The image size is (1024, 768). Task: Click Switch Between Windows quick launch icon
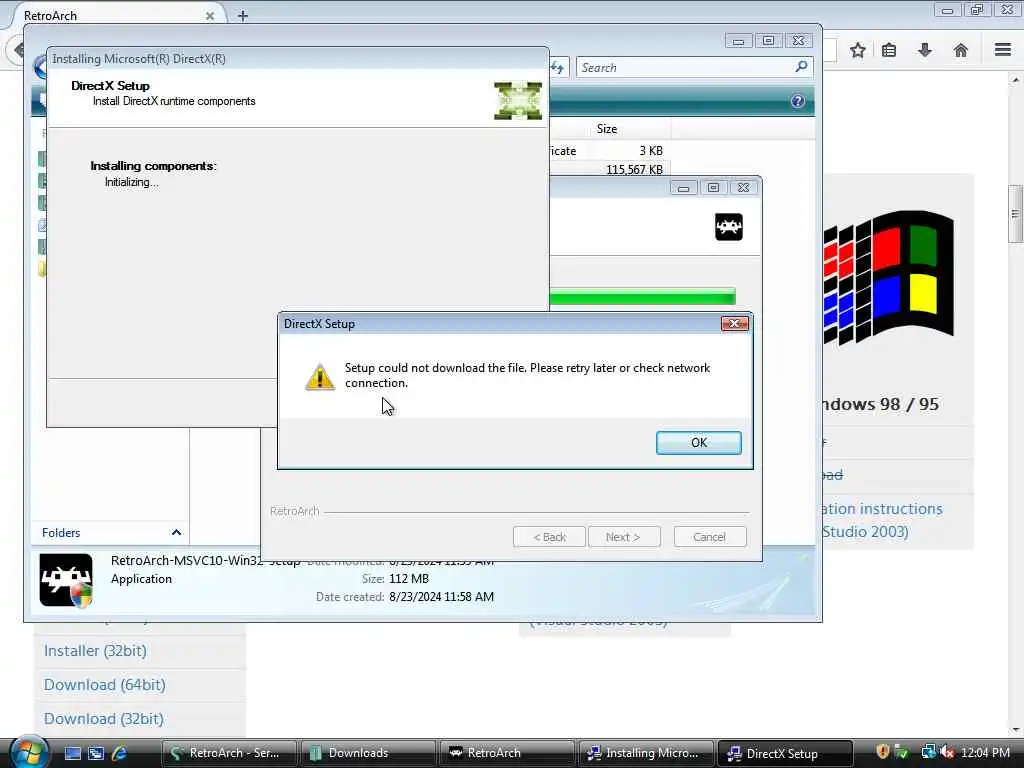(x=96, y=753)
